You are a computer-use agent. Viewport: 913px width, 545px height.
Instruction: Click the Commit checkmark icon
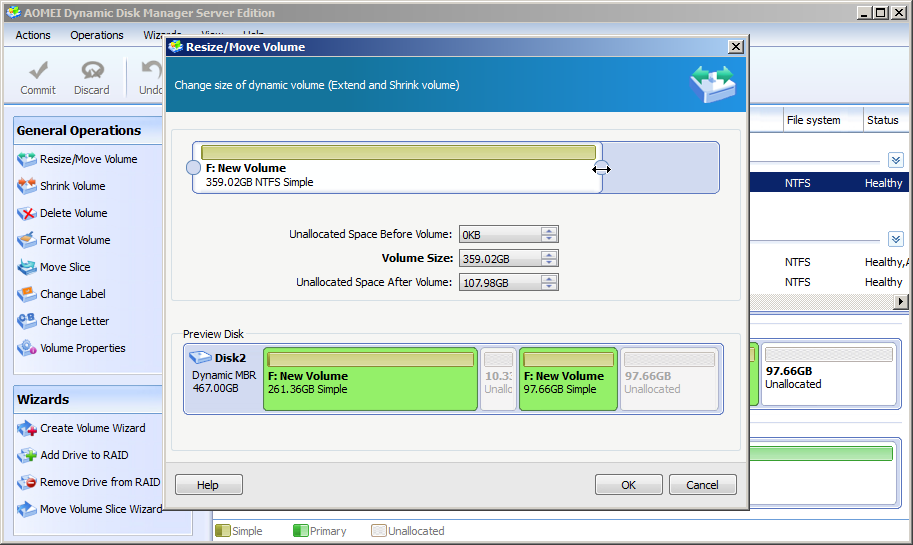pos(38,70)
